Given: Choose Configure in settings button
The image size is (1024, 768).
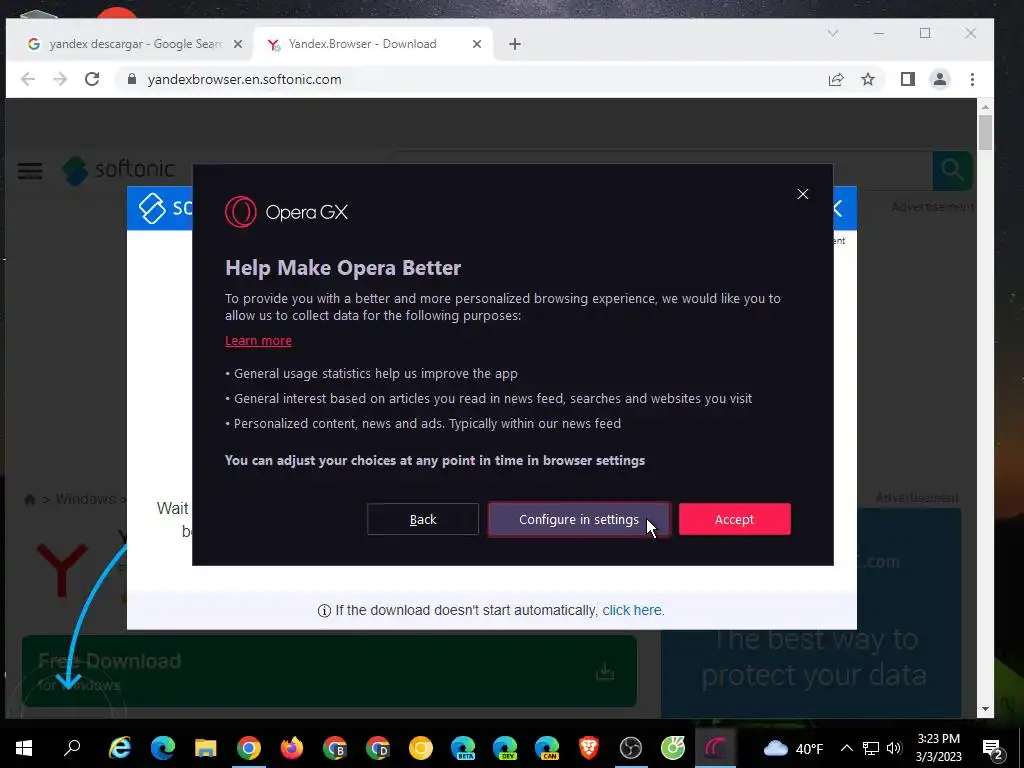Looking at the screenshot, I should [579, 519].
